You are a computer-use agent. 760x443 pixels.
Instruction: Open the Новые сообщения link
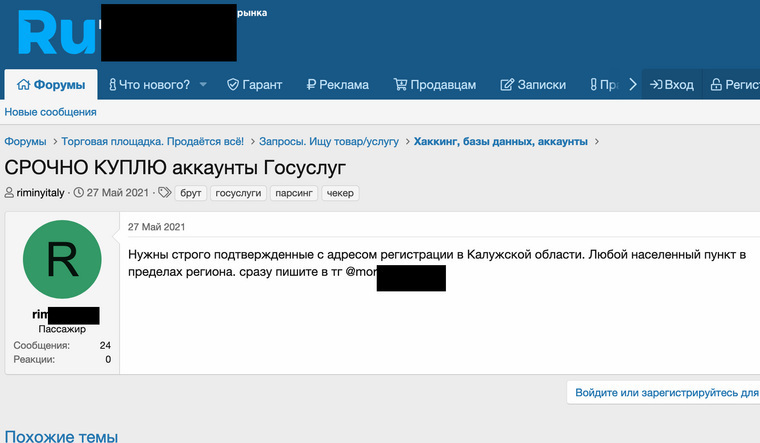(x=50, y=112)
